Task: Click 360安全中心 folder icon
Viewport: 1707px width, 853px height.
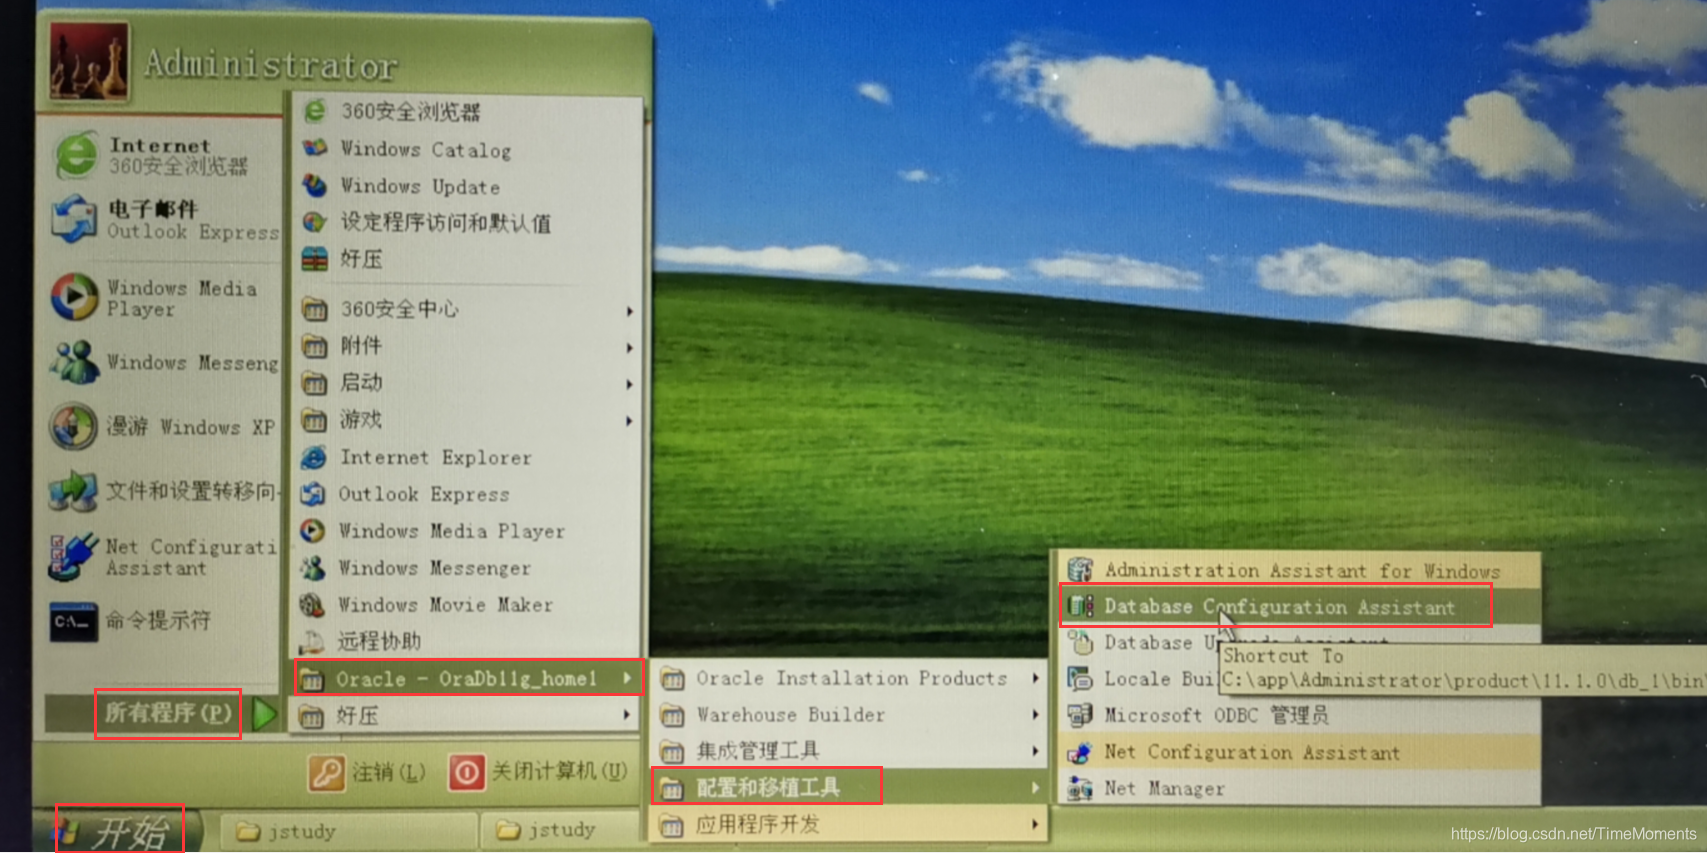Action: pos(315,310)
